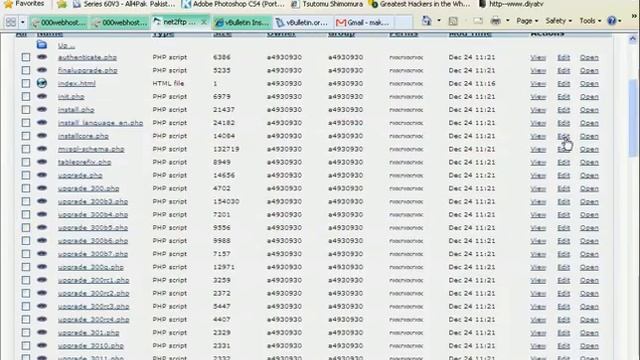Viewport: 640px width, 360px height.
Task: Open the Quick Tabs grid icon
Action: tap(11, 22)
